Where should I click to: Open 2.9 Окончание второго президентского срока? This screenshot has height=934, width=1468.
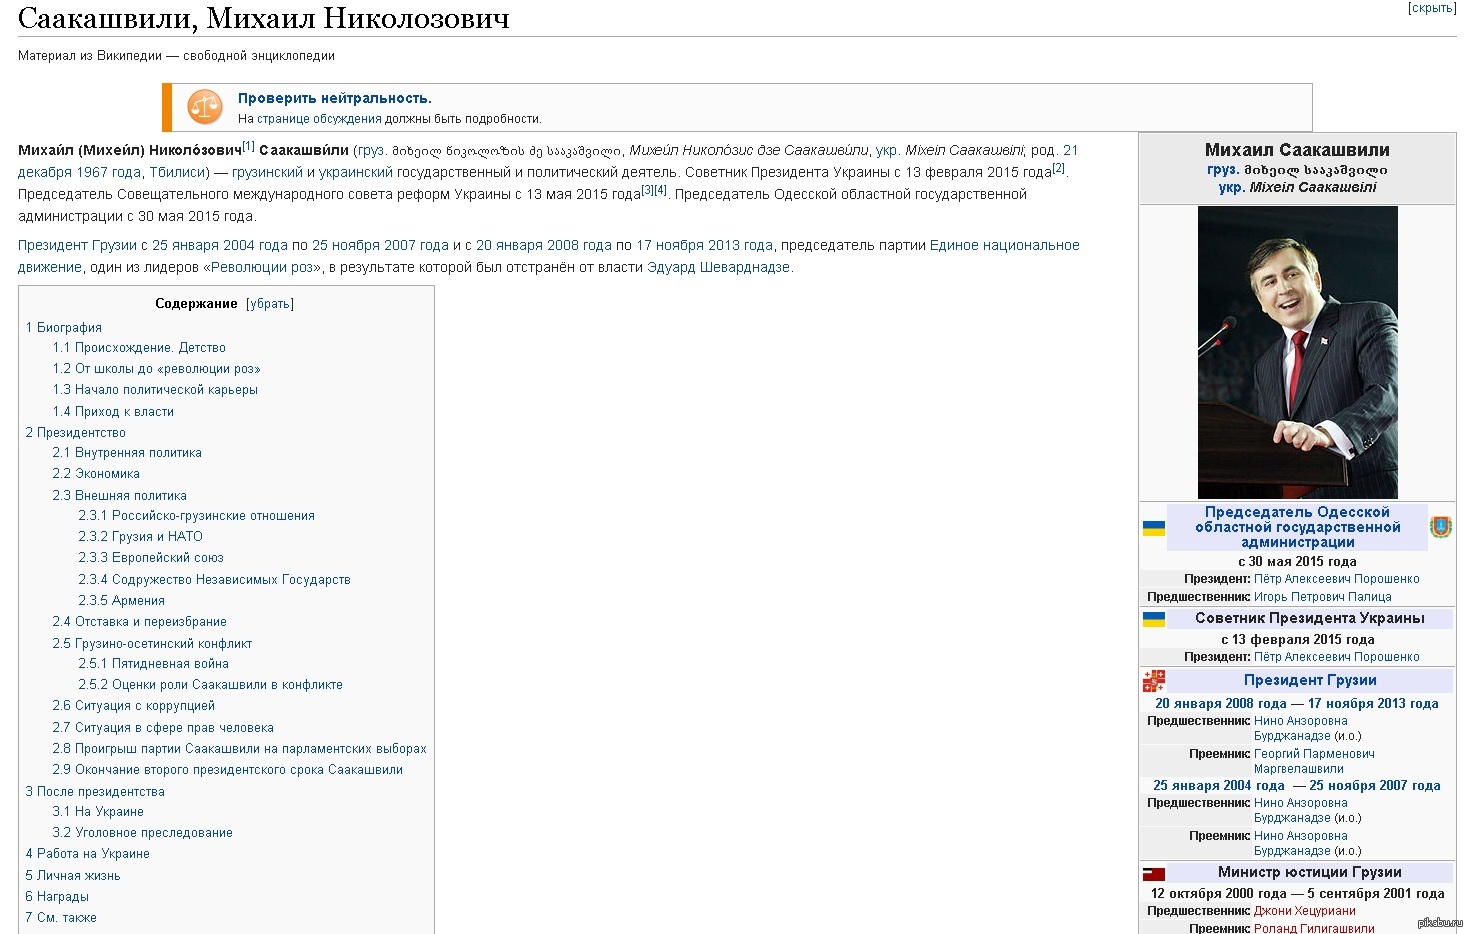point(228,770)
